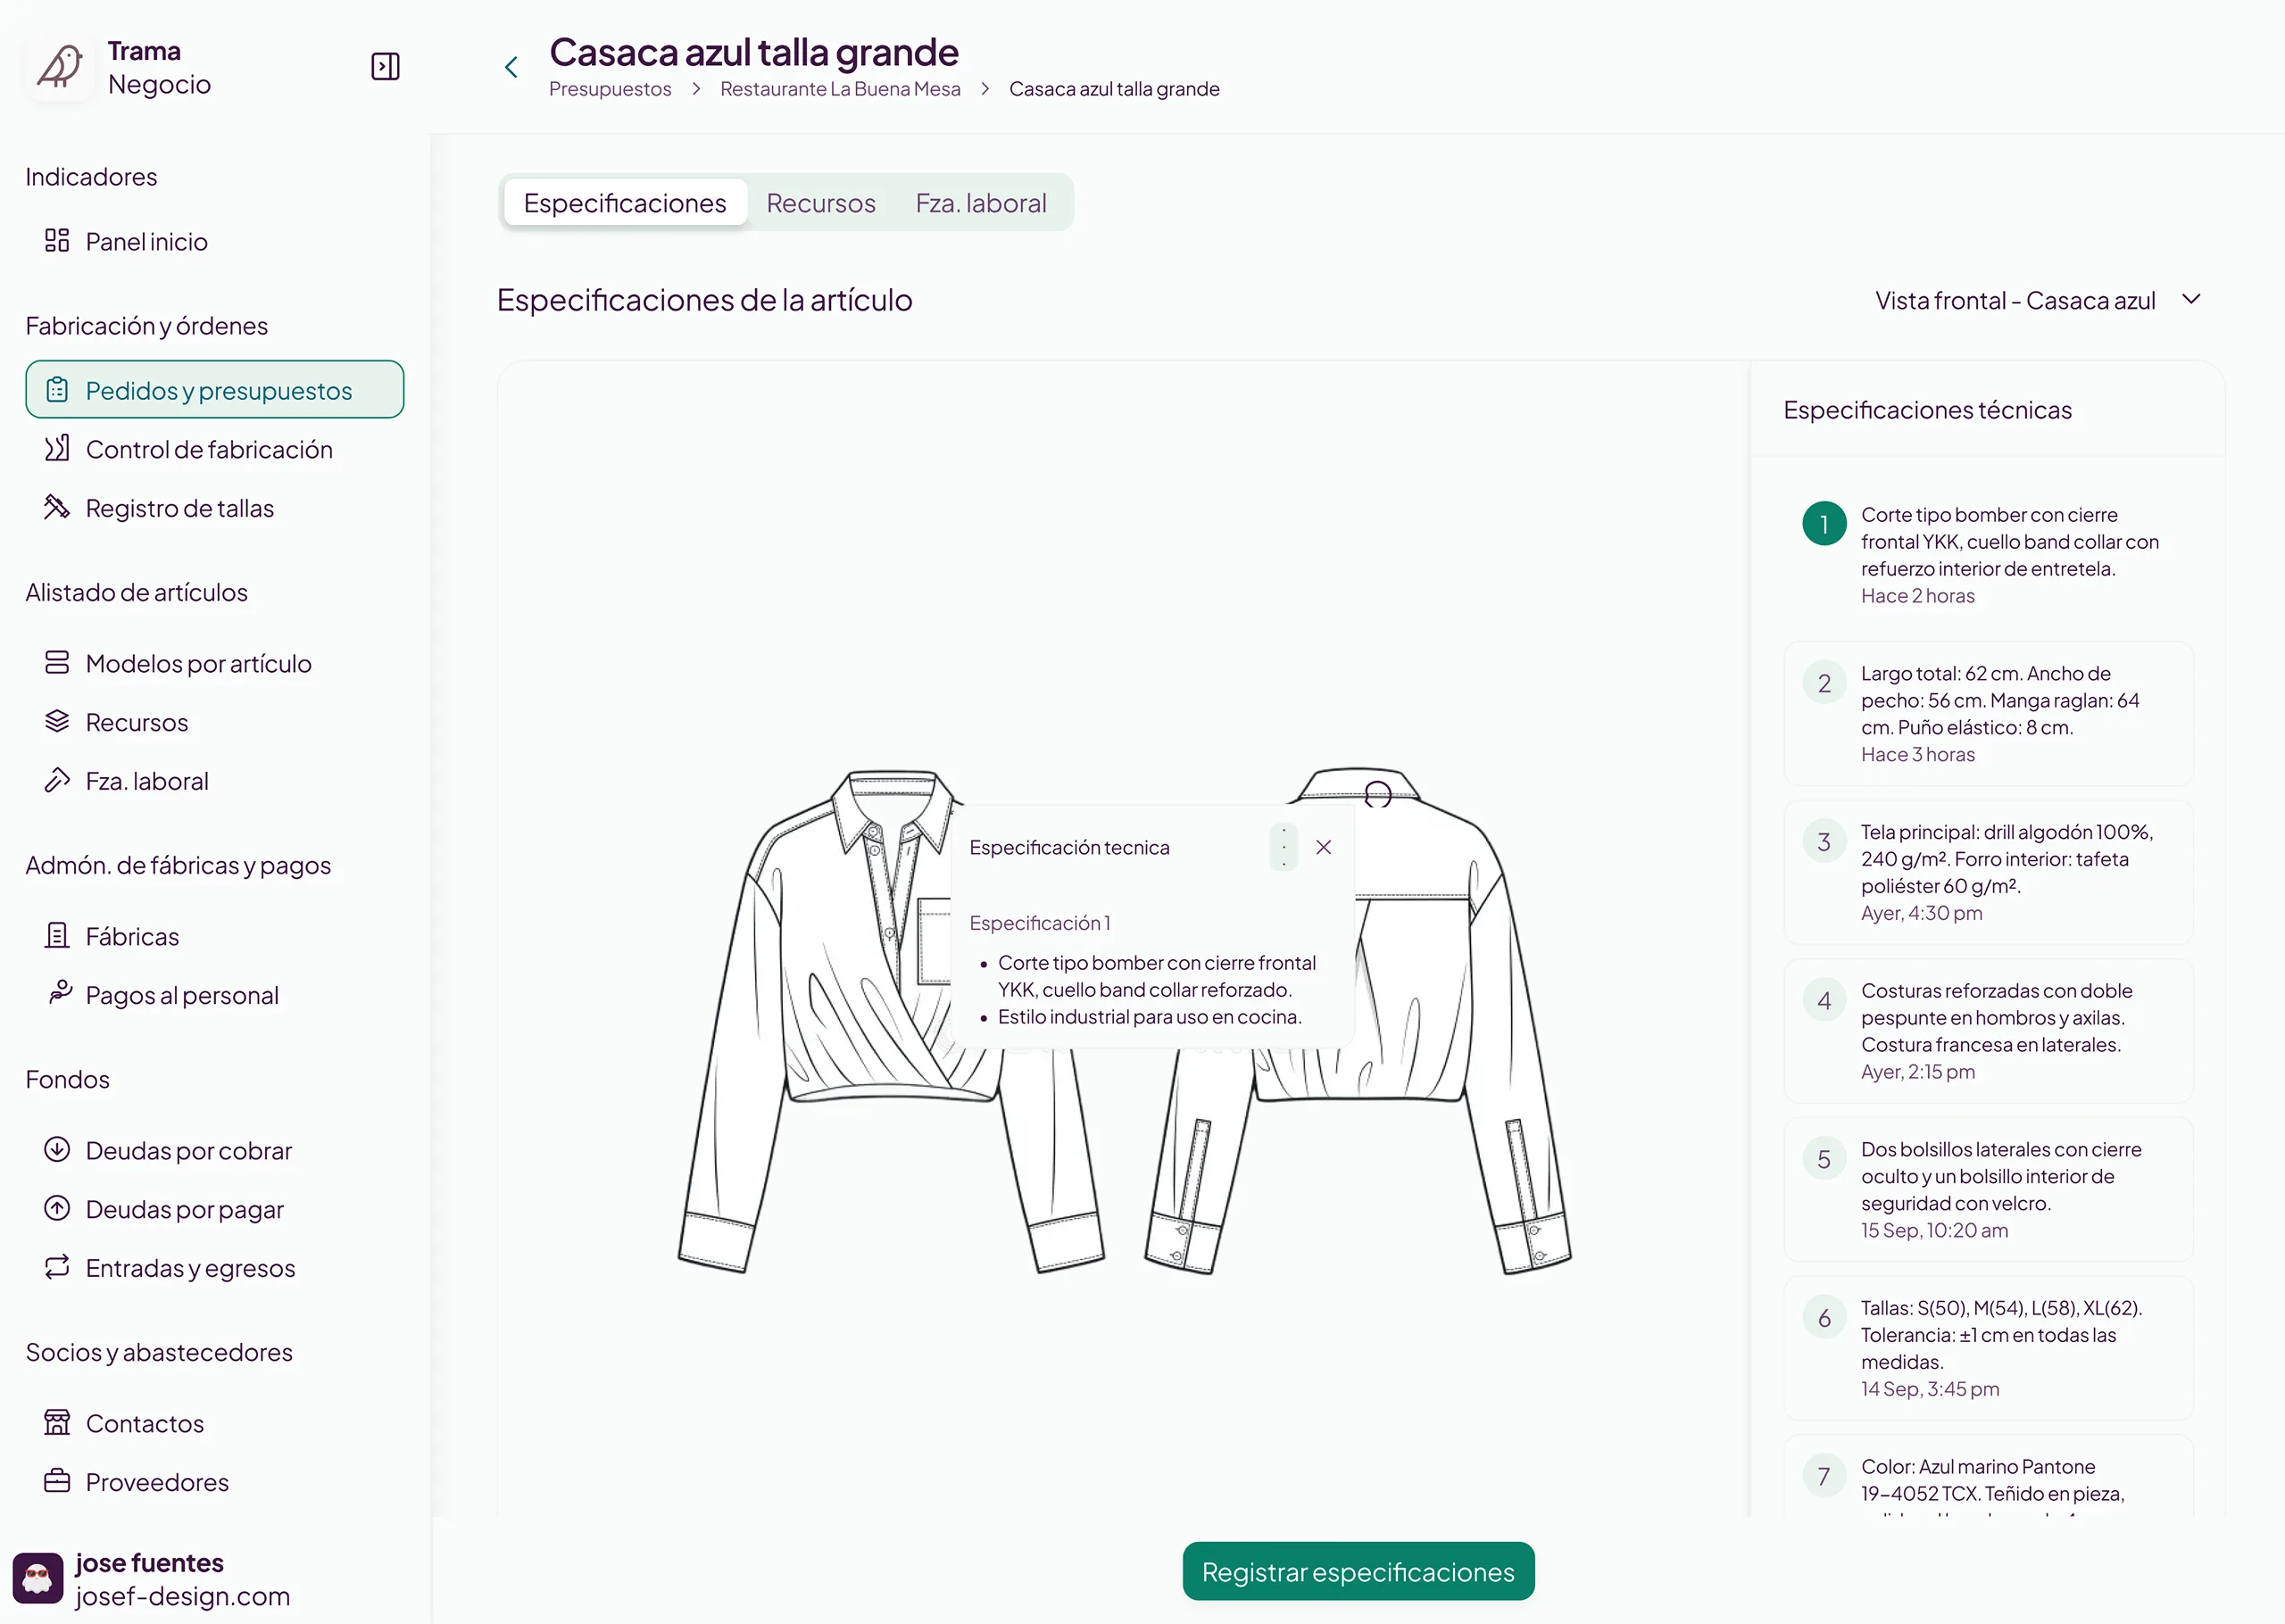
Task: Click the Deudas por pagar arrow icon
Action: point(57,1209)
